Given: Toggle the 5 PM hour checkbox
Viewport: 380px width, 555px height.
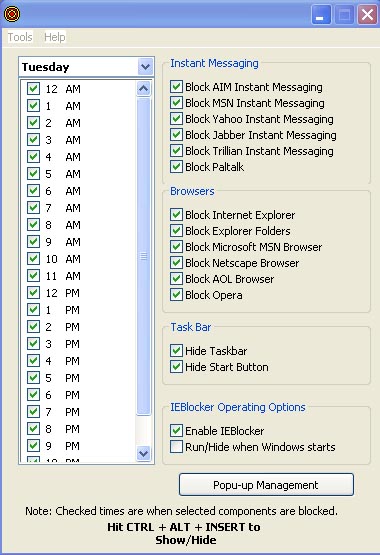Looking at the screenshot, I should click(x=33, y=377).
